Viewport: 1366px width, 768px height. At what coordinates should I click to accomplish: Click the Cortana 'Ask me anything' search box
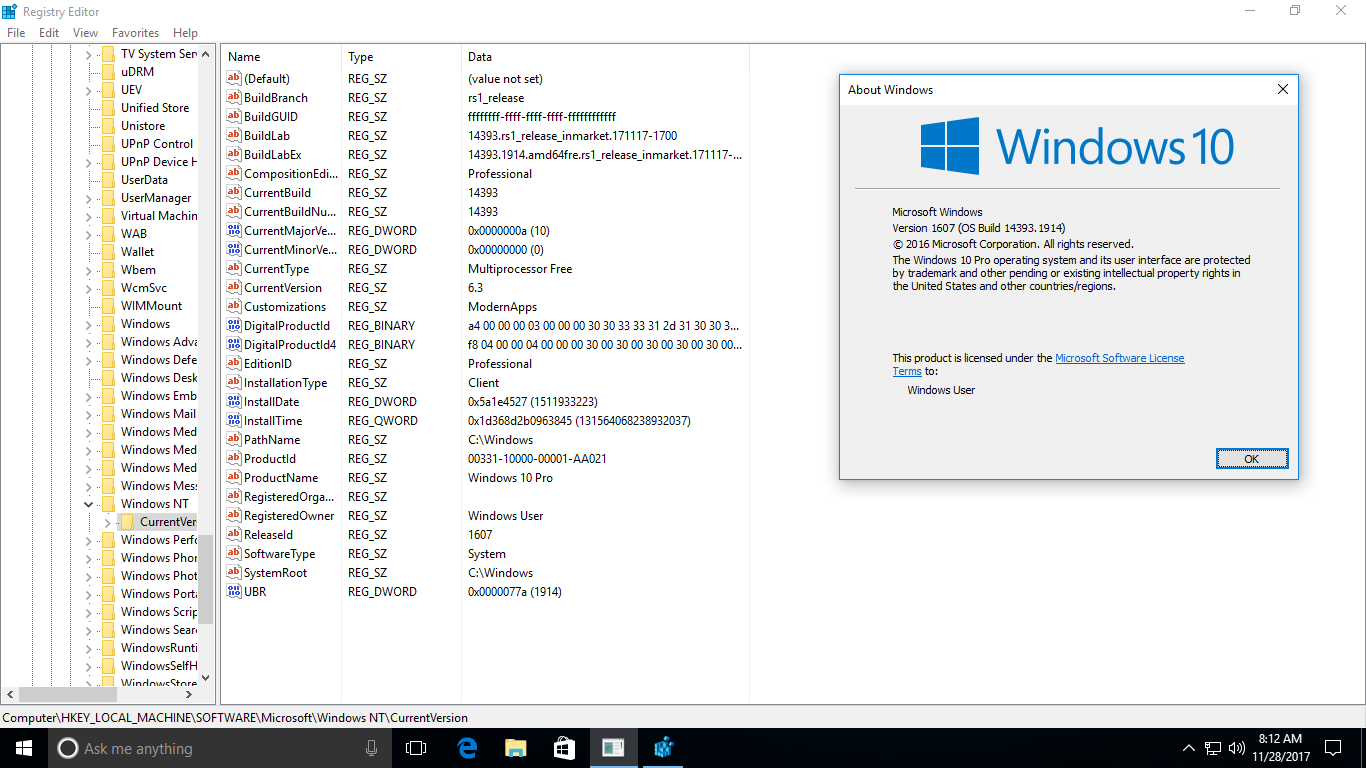(222, 748)
